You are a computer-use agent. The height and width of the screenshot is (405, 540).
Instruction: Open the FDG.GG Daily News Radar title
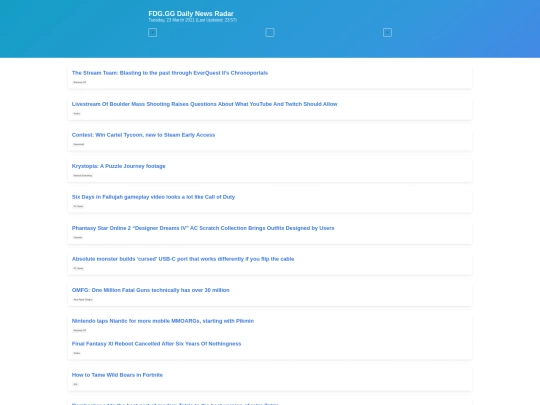point(191,13)
